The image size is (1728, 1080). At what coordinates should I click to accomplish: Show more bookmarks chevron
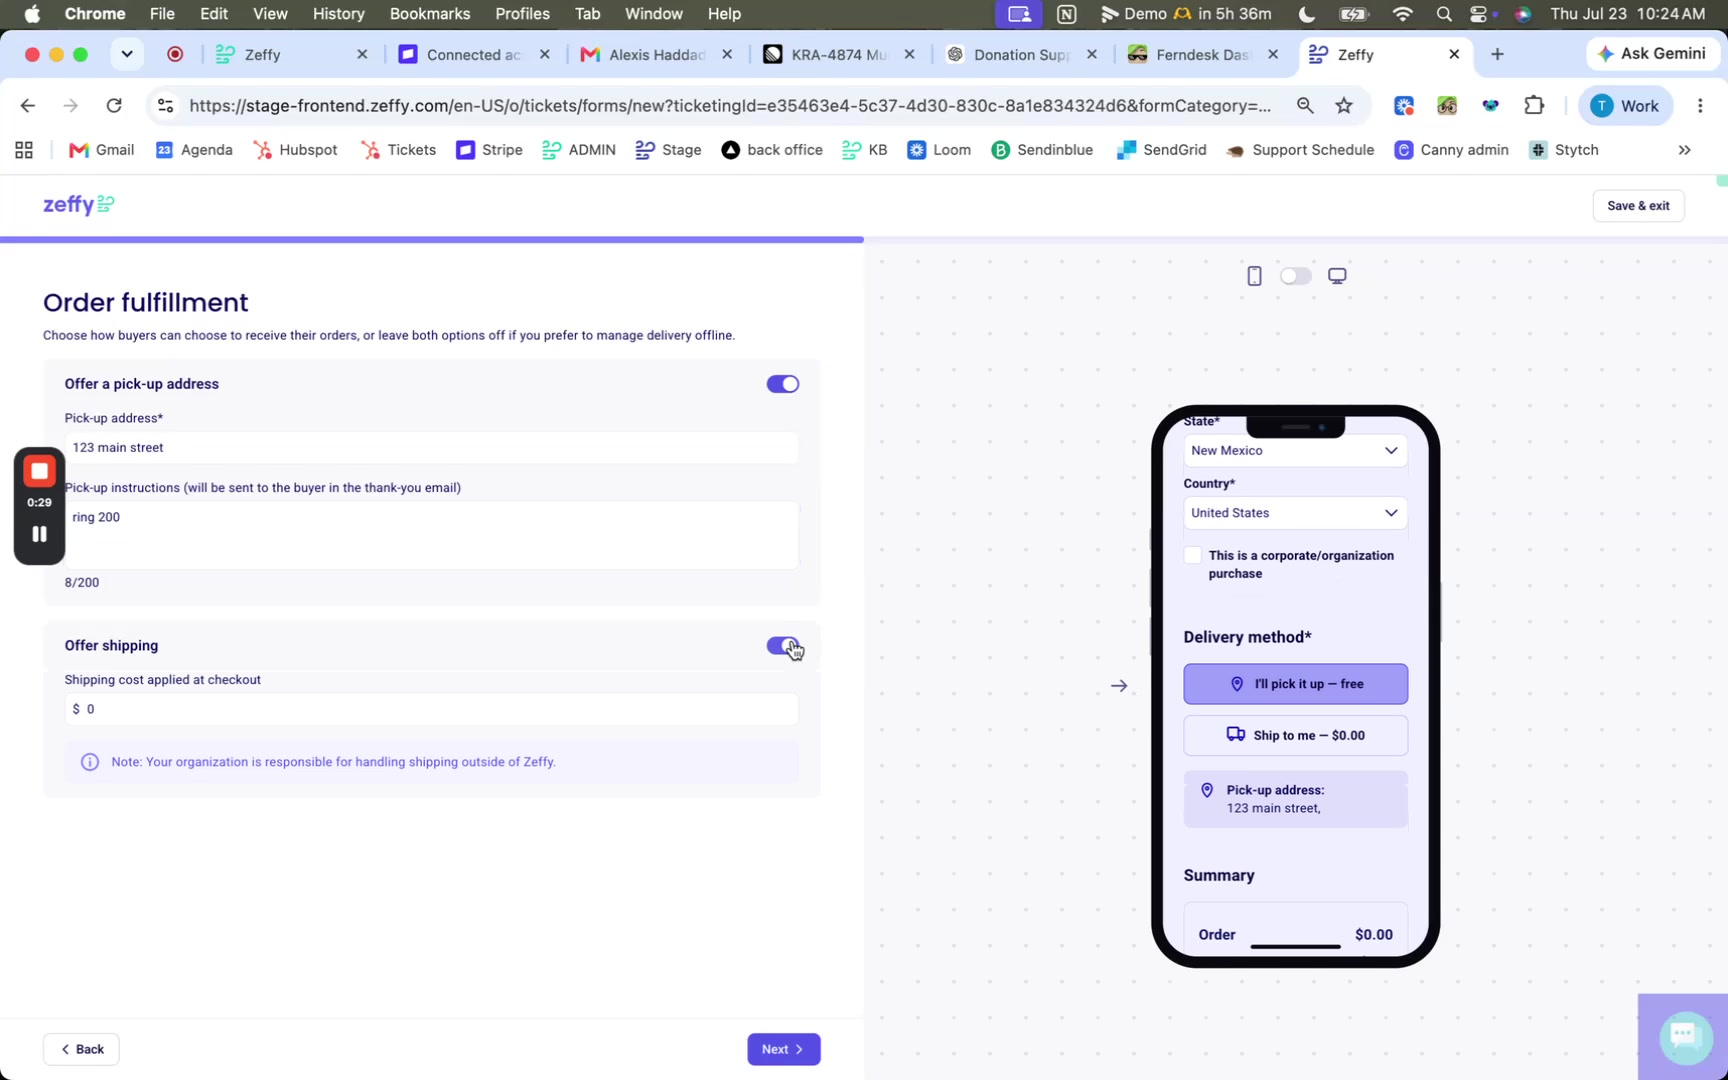tap(1685, 150)
